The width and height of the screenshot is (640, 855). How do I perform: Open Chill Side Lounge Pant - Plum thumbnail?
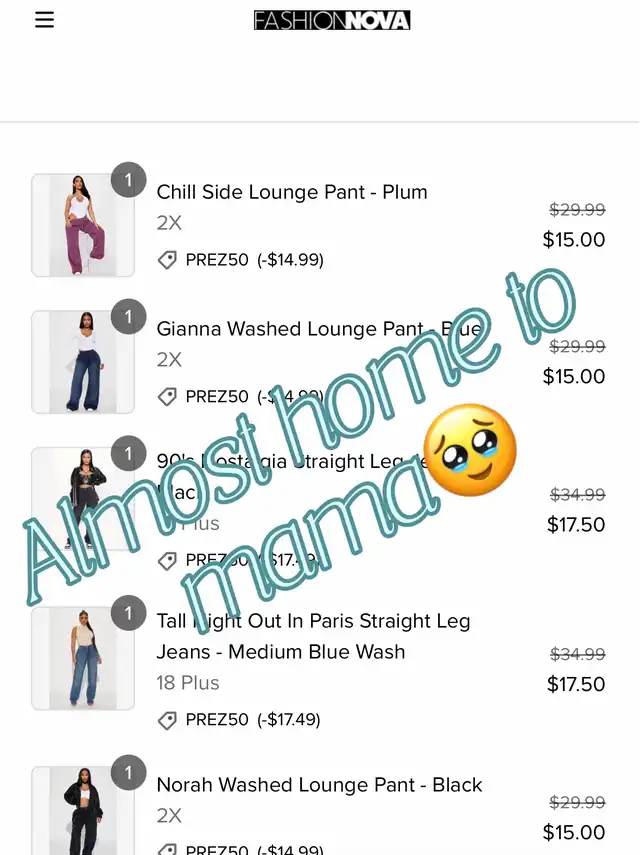tap(83, 225)
